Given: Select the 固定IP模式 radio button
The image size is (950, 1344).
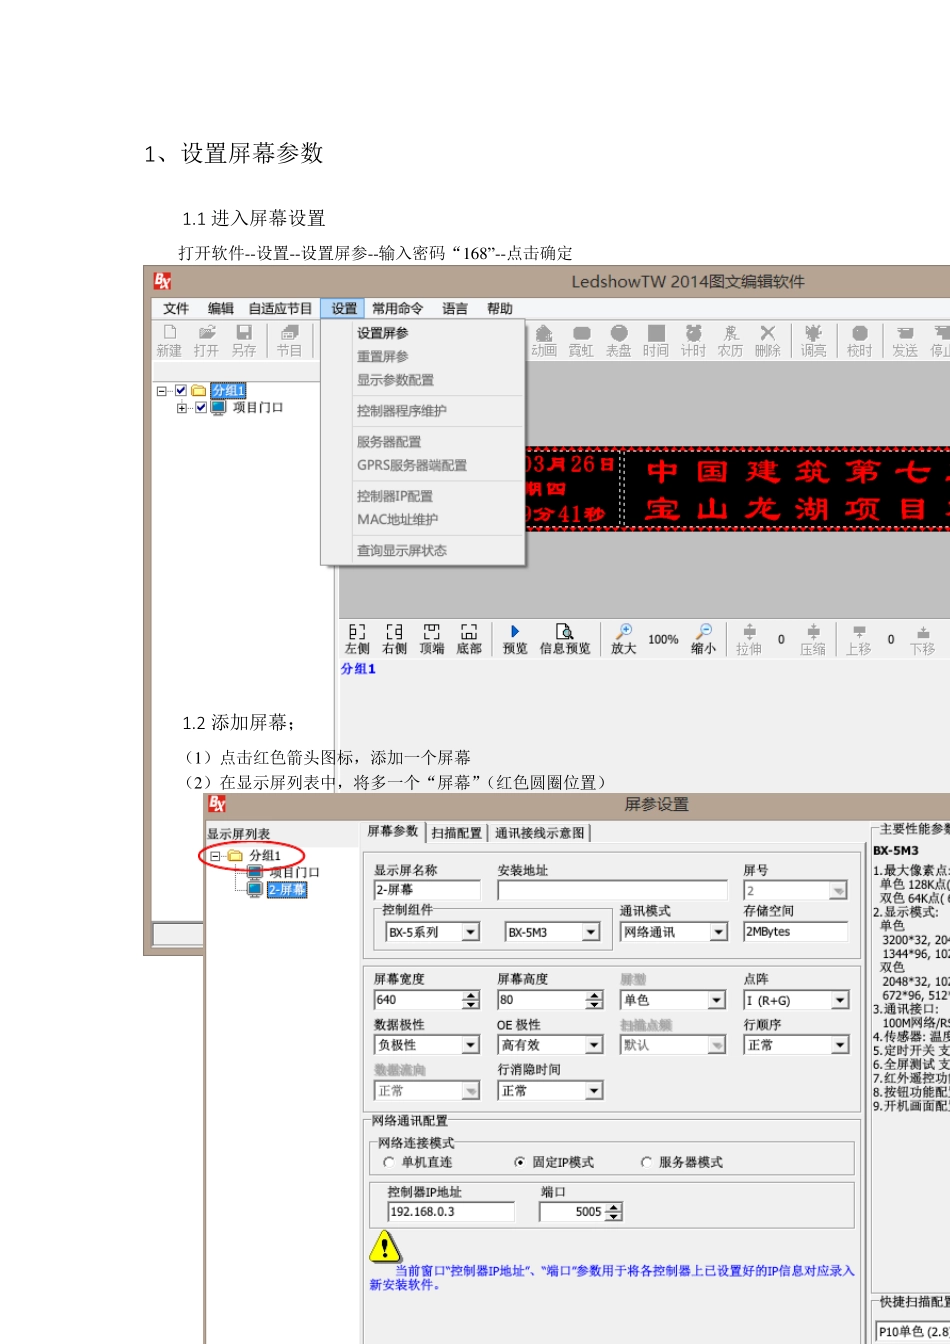Looking at the screenshot, I should [519, 1162].
